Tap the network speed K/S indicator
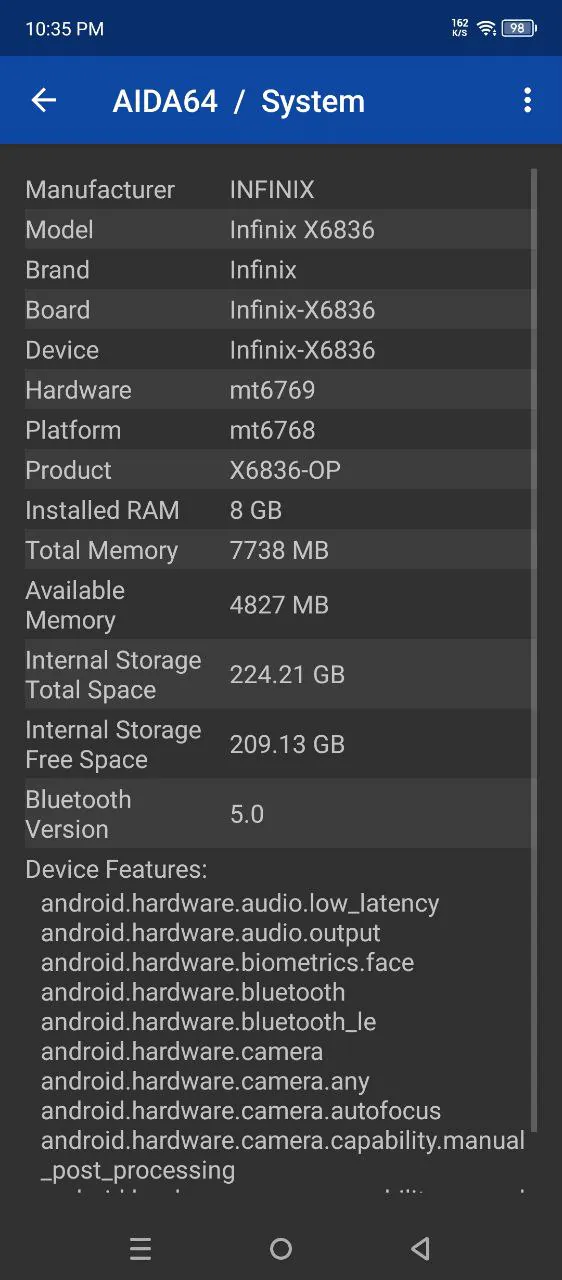This screenshot has width=562, height=1280. tap(460, 28)
